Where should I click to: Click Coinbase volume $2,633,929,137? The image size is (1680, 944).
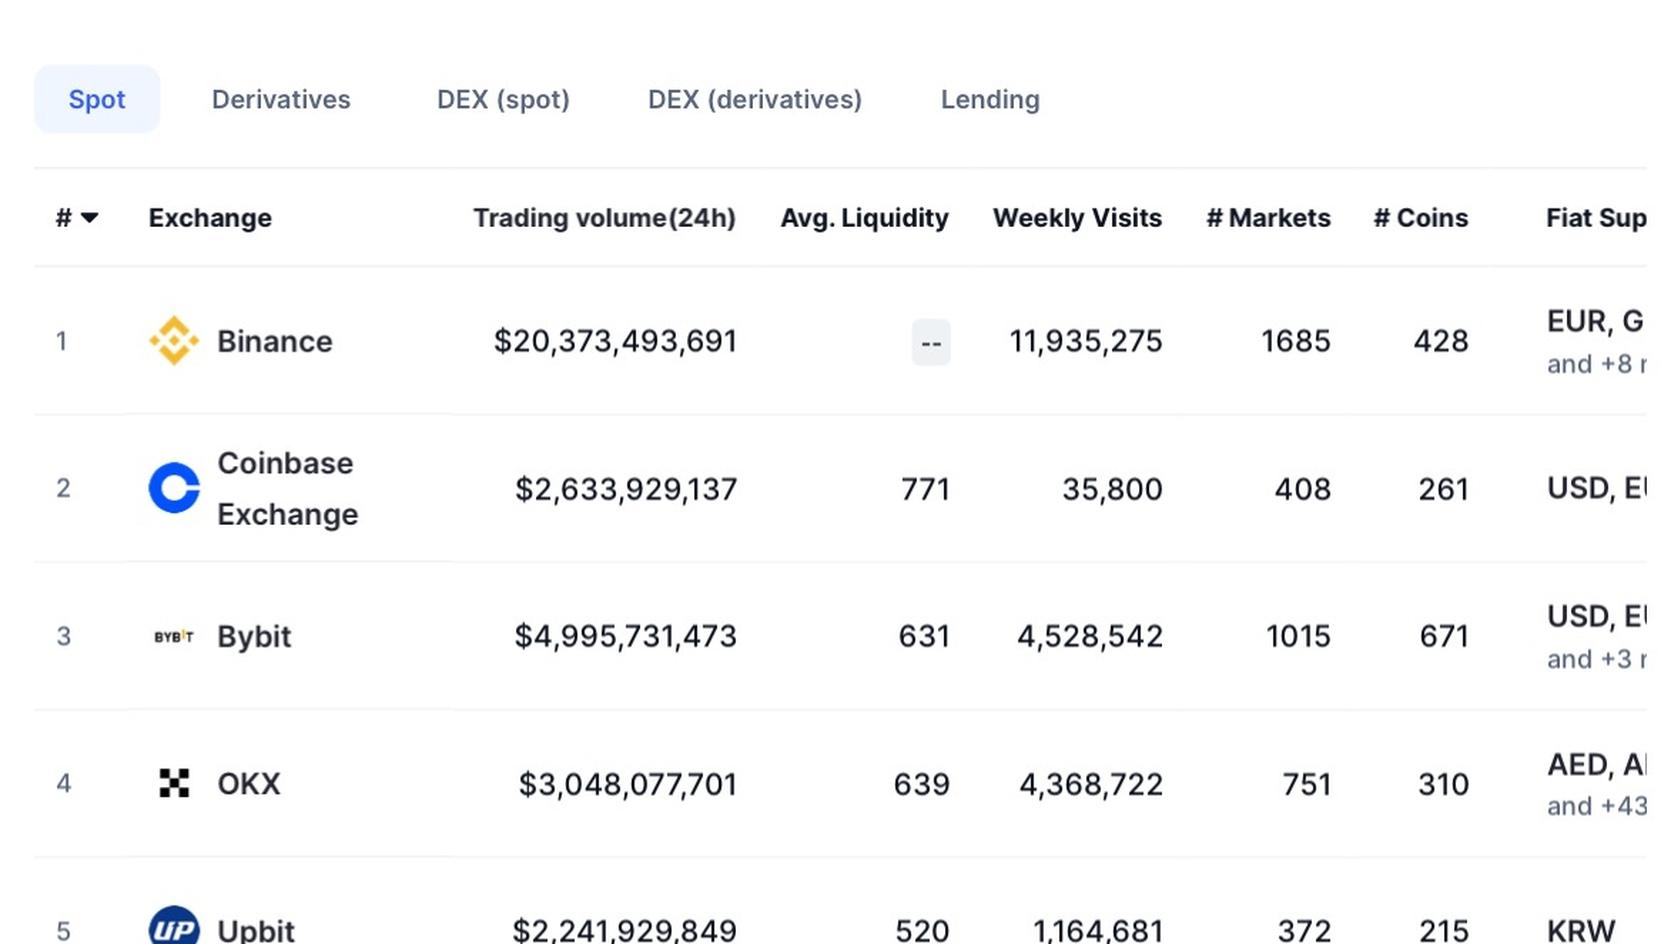pos(626,489)
